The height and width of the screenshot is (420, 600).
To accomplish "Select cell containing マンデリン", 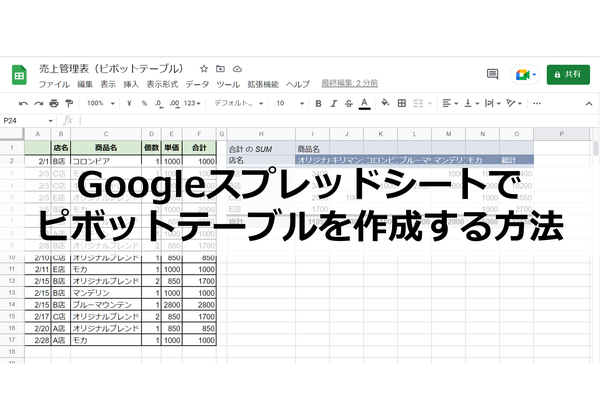I will click(x=106, y=293).
